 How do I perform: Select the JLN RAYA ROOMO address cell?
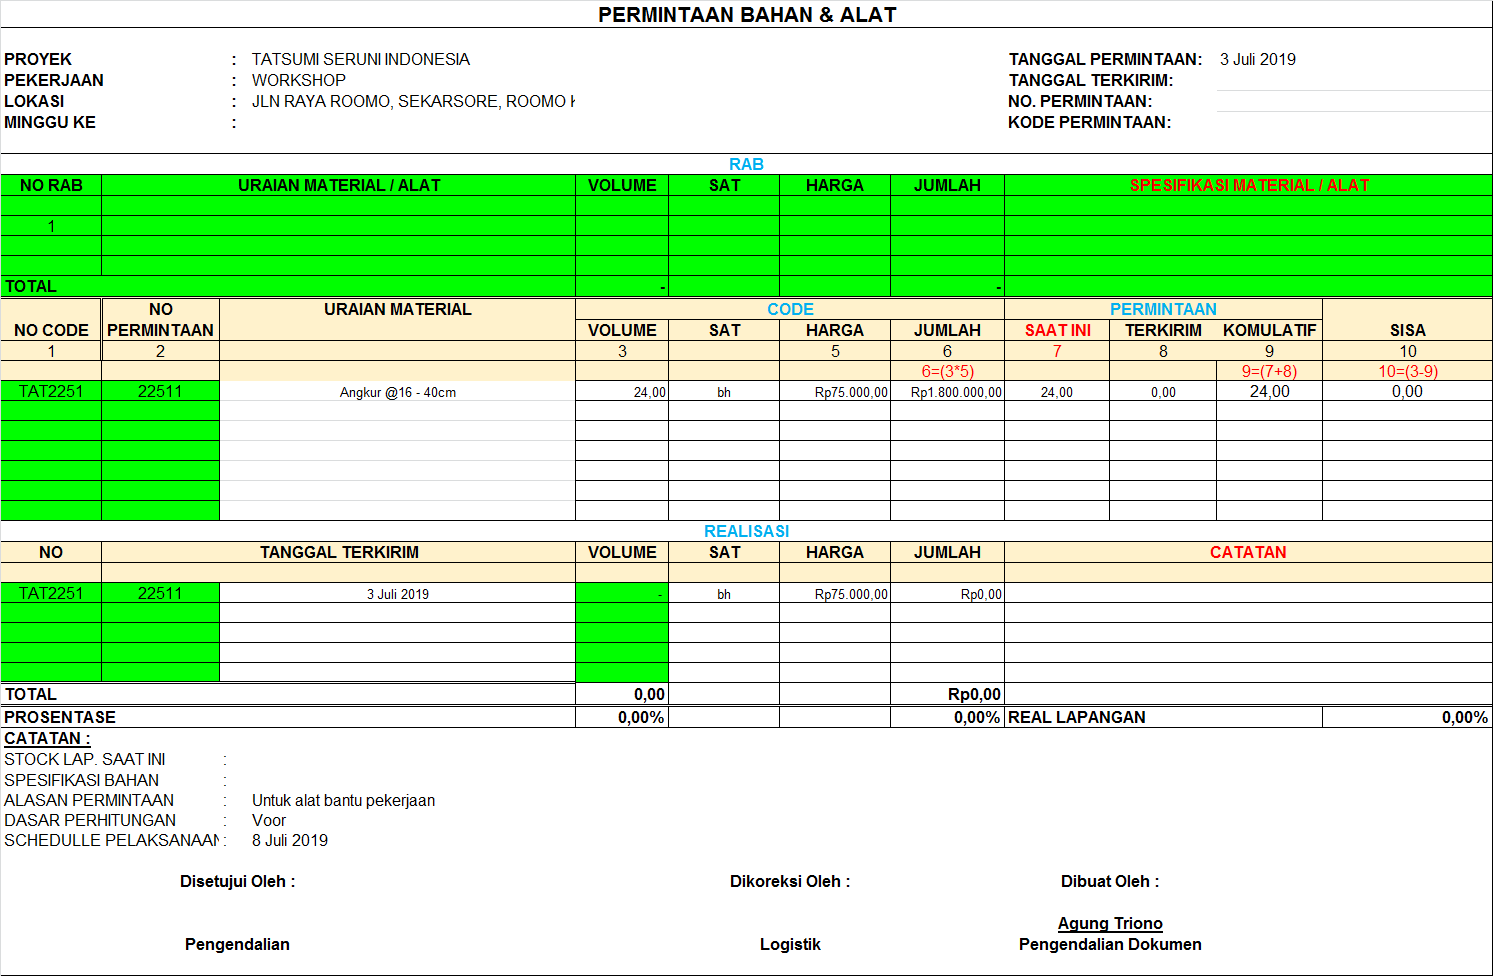[413, 101]
